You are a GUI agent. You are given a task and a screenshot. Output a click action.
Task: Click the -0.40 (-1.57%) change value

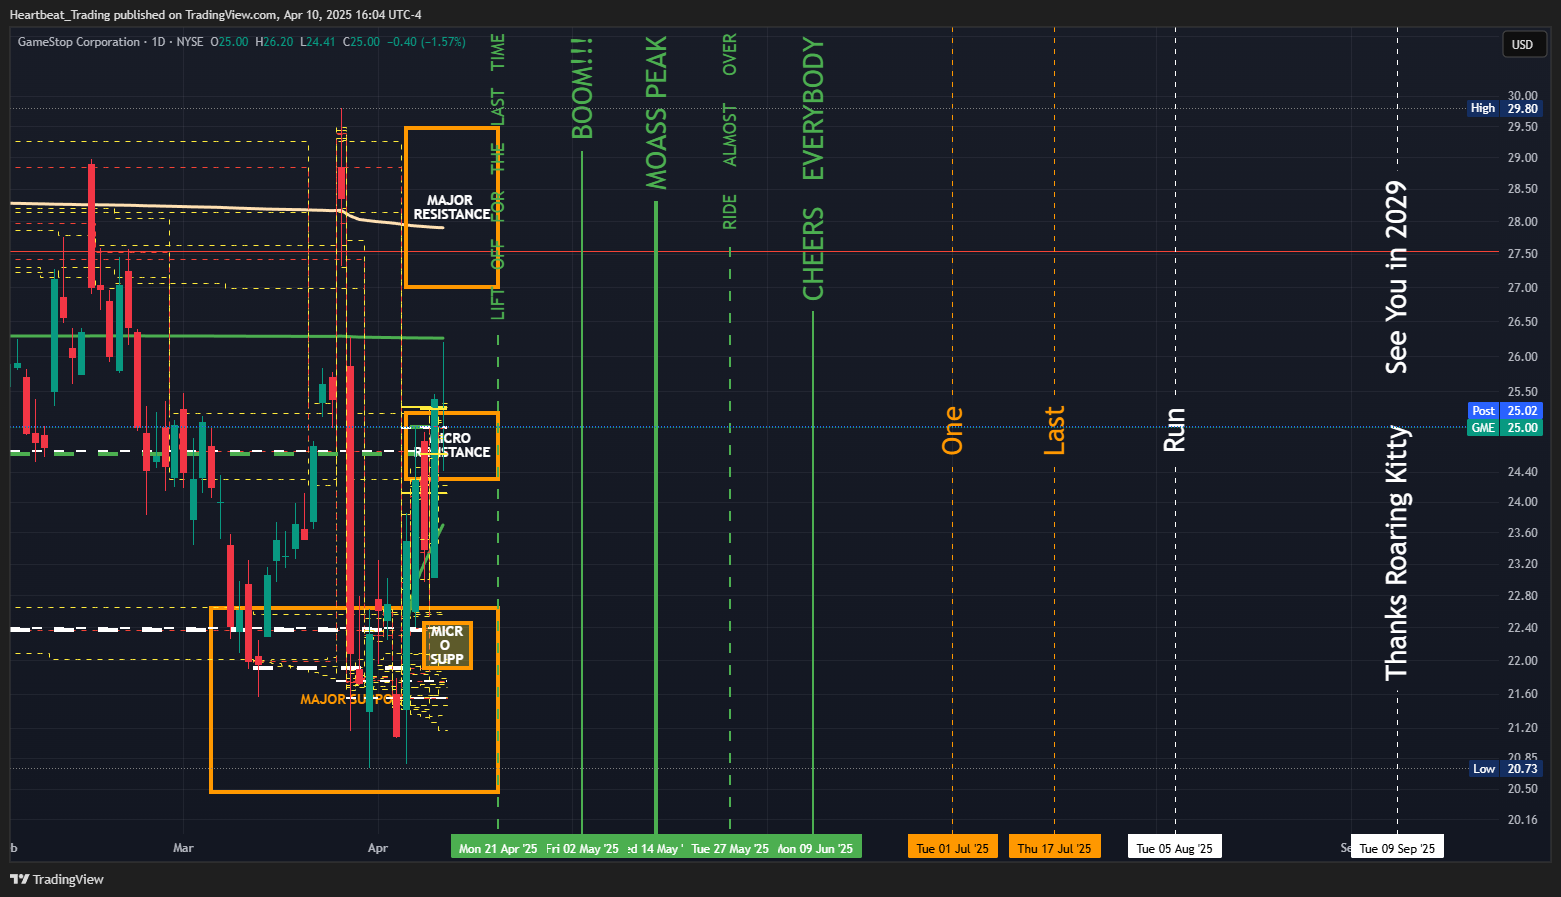pos(426,42)
